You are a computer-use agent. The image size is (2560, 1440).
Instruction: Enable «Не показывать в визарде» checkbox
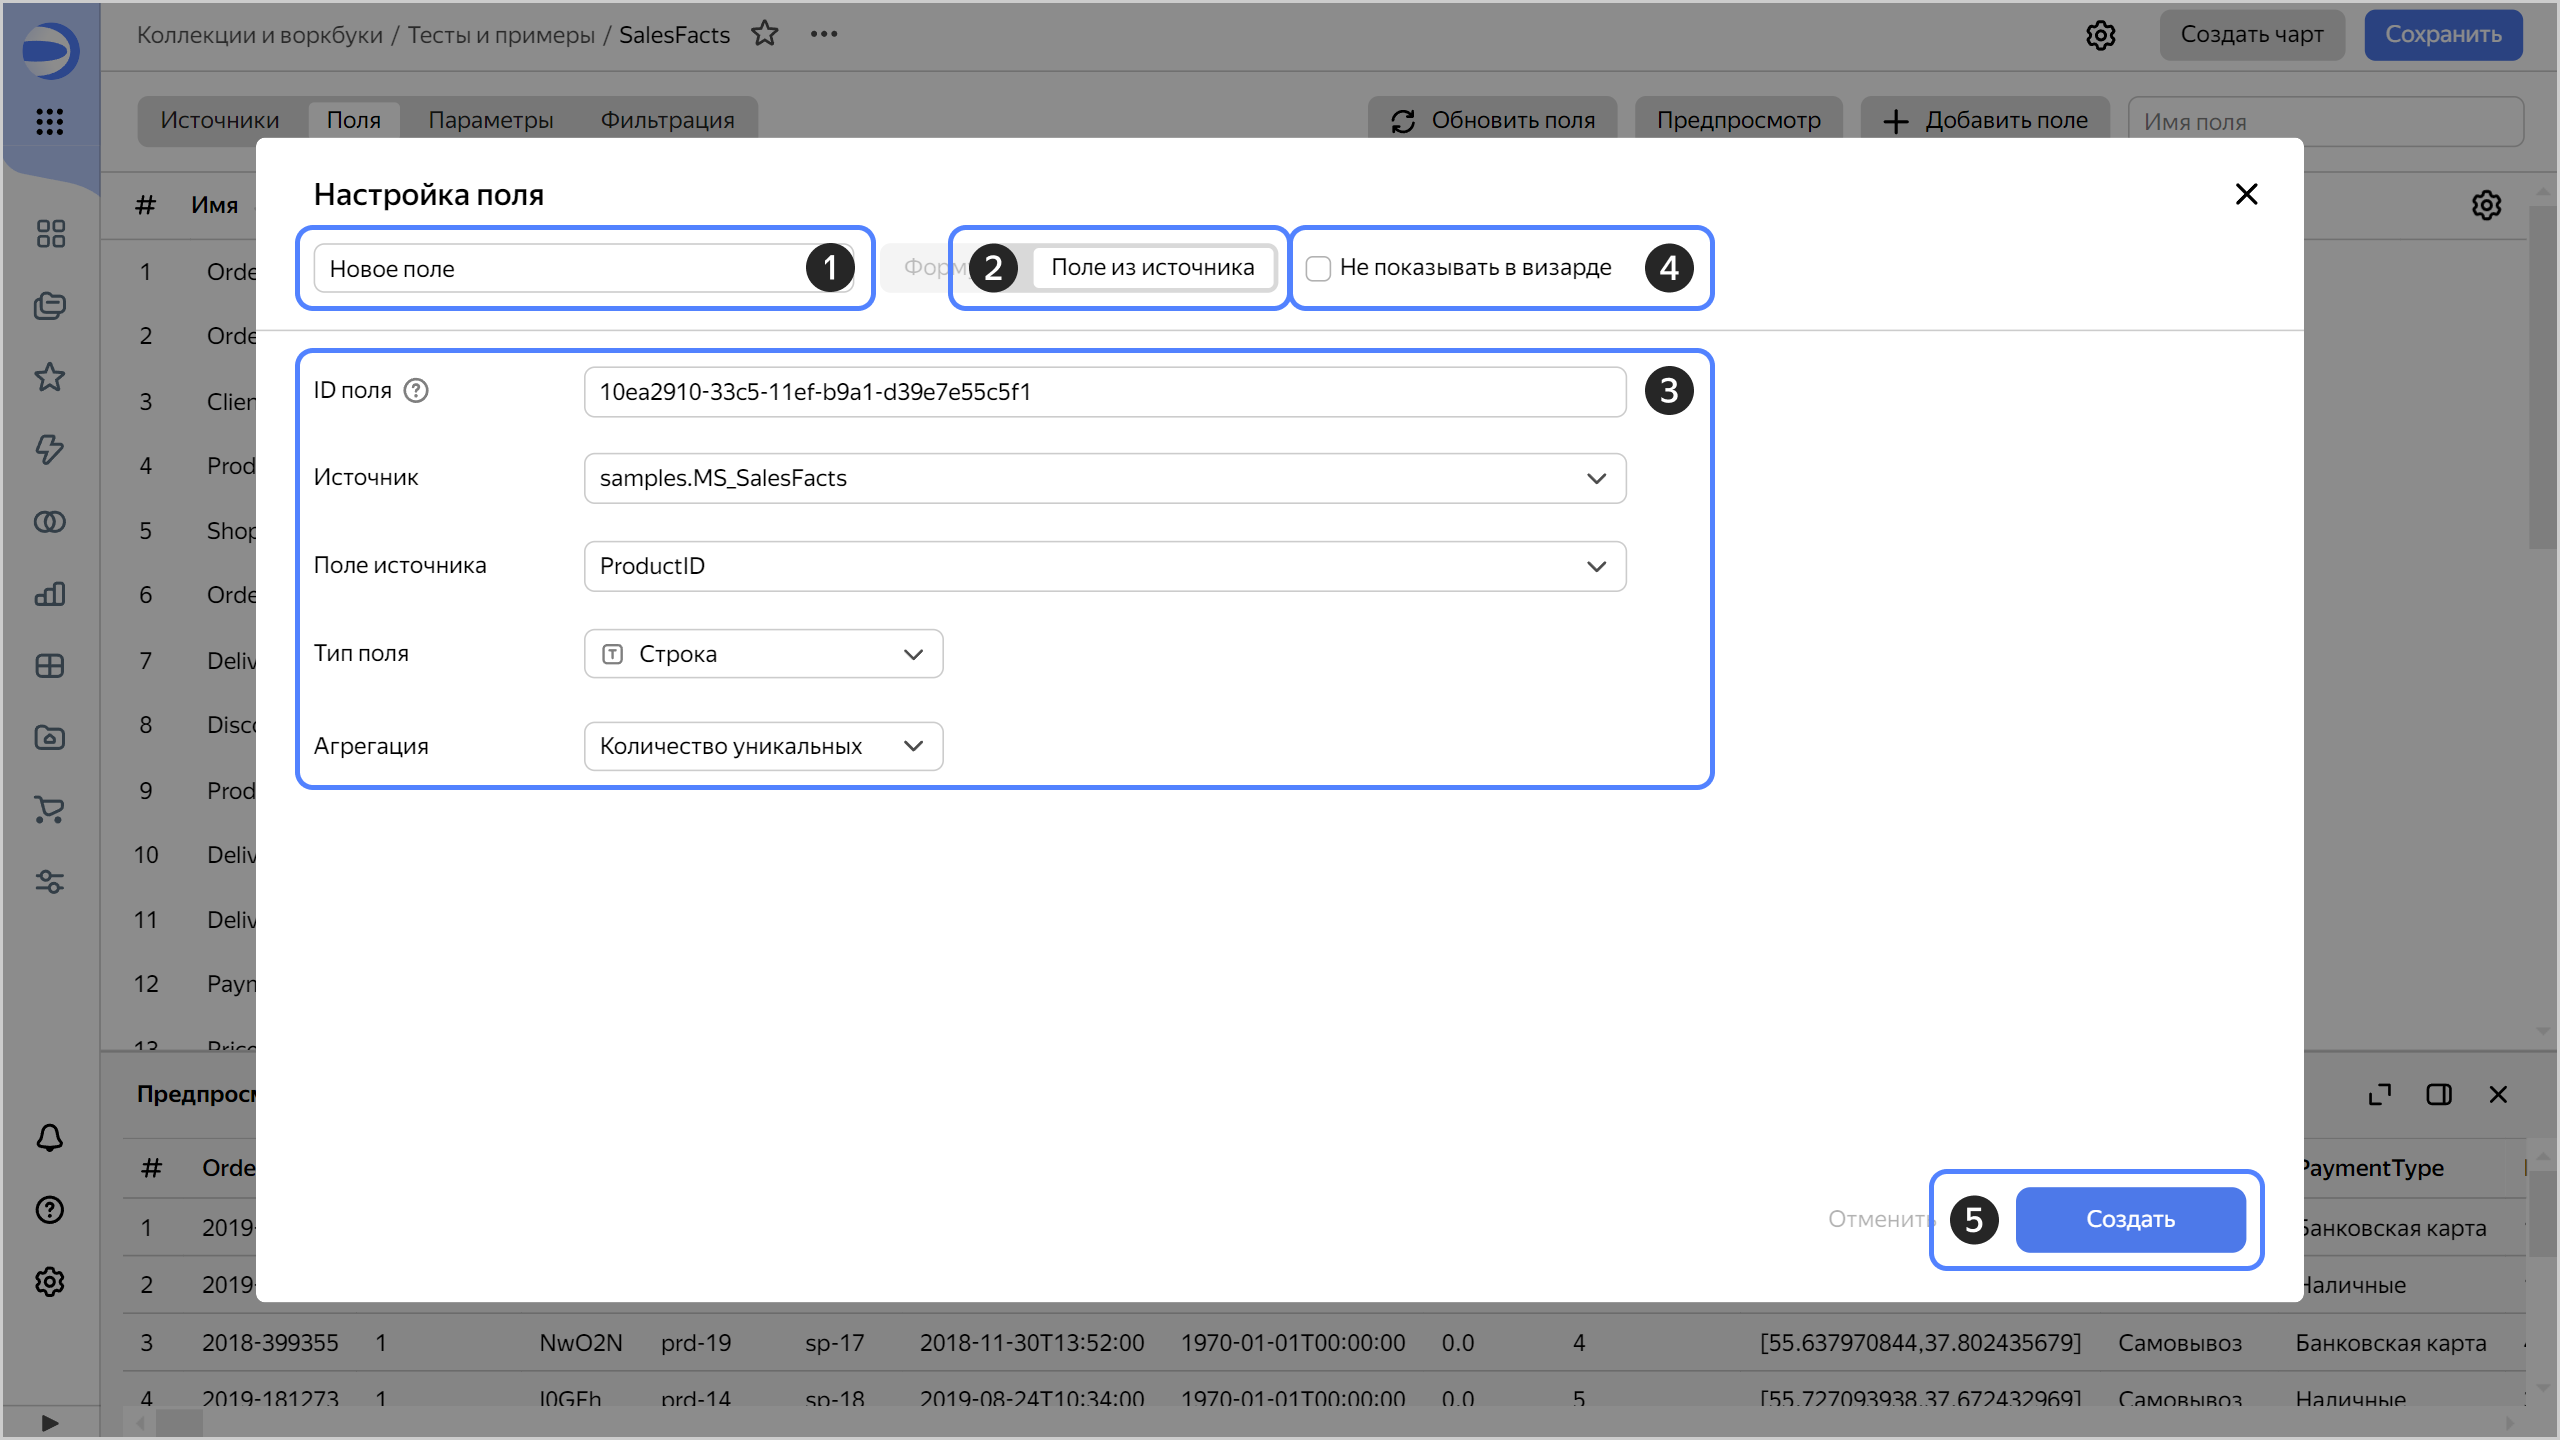[x=1318, y=268]
